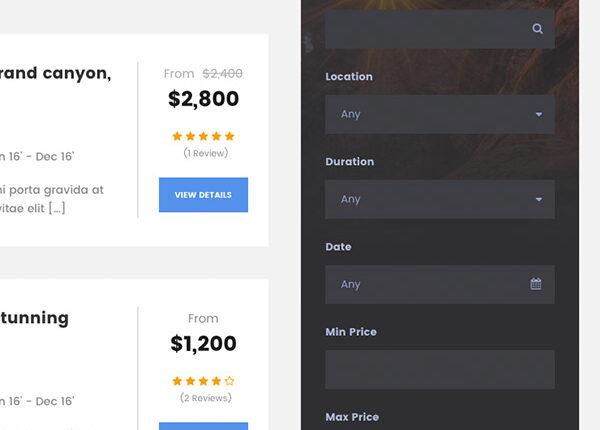Image resolution: width=600 pixels, height=430 pixels.
Task: Click the $1,200 price
Action: click(203, 344)
